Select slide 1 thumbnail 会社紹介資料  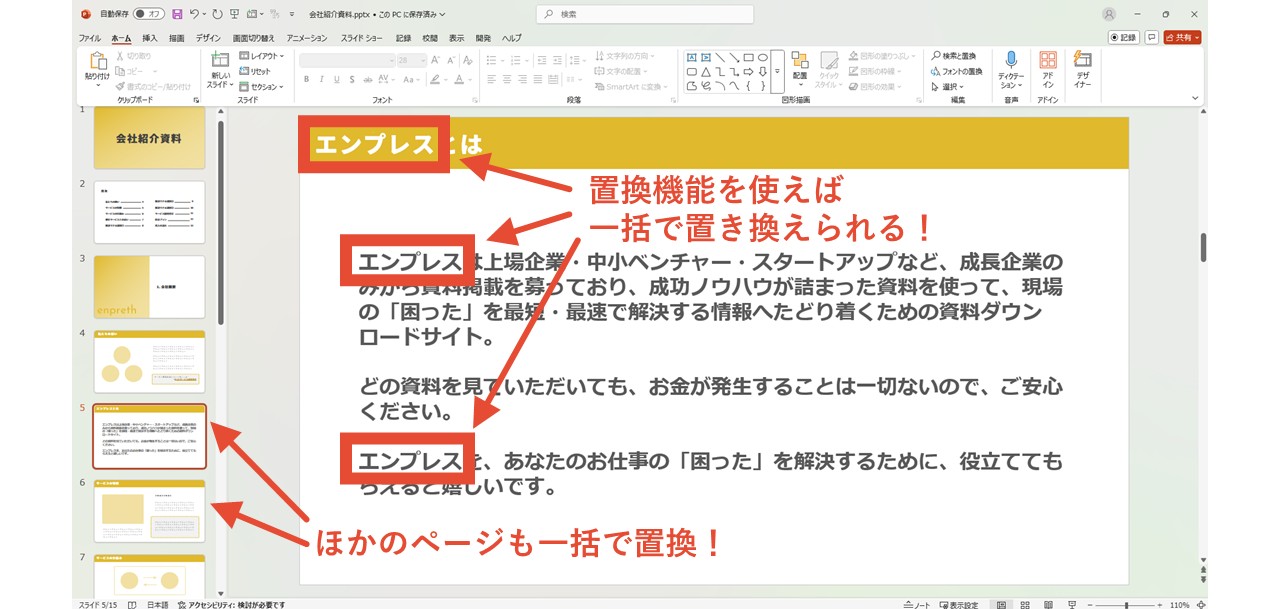(149, 137)
